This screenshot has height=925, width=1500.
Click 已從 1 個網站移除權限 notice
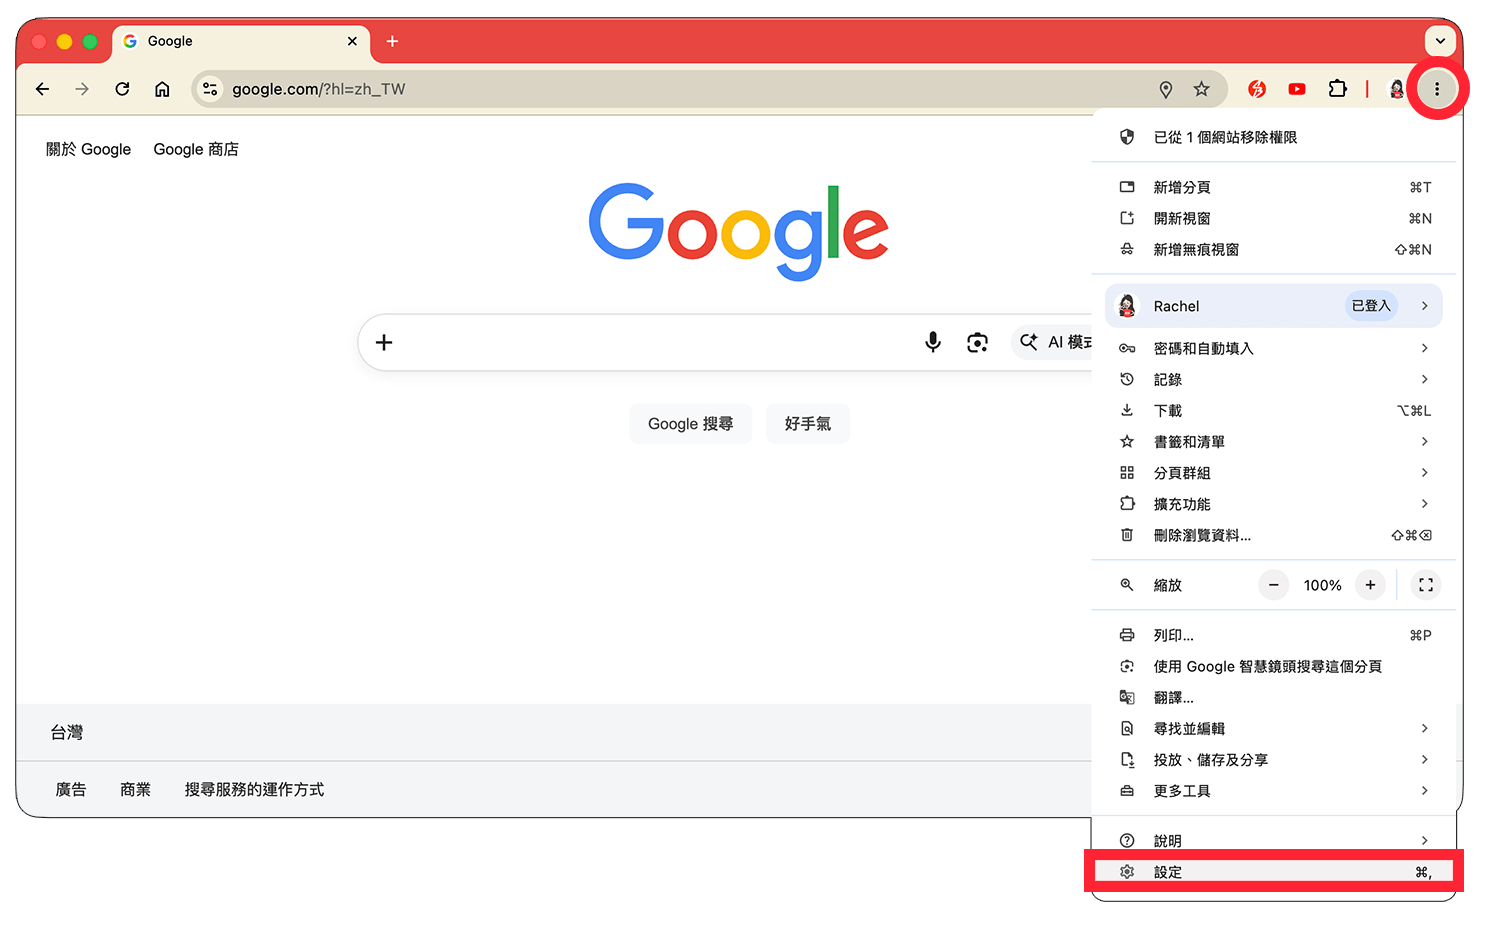[1274, 137]
